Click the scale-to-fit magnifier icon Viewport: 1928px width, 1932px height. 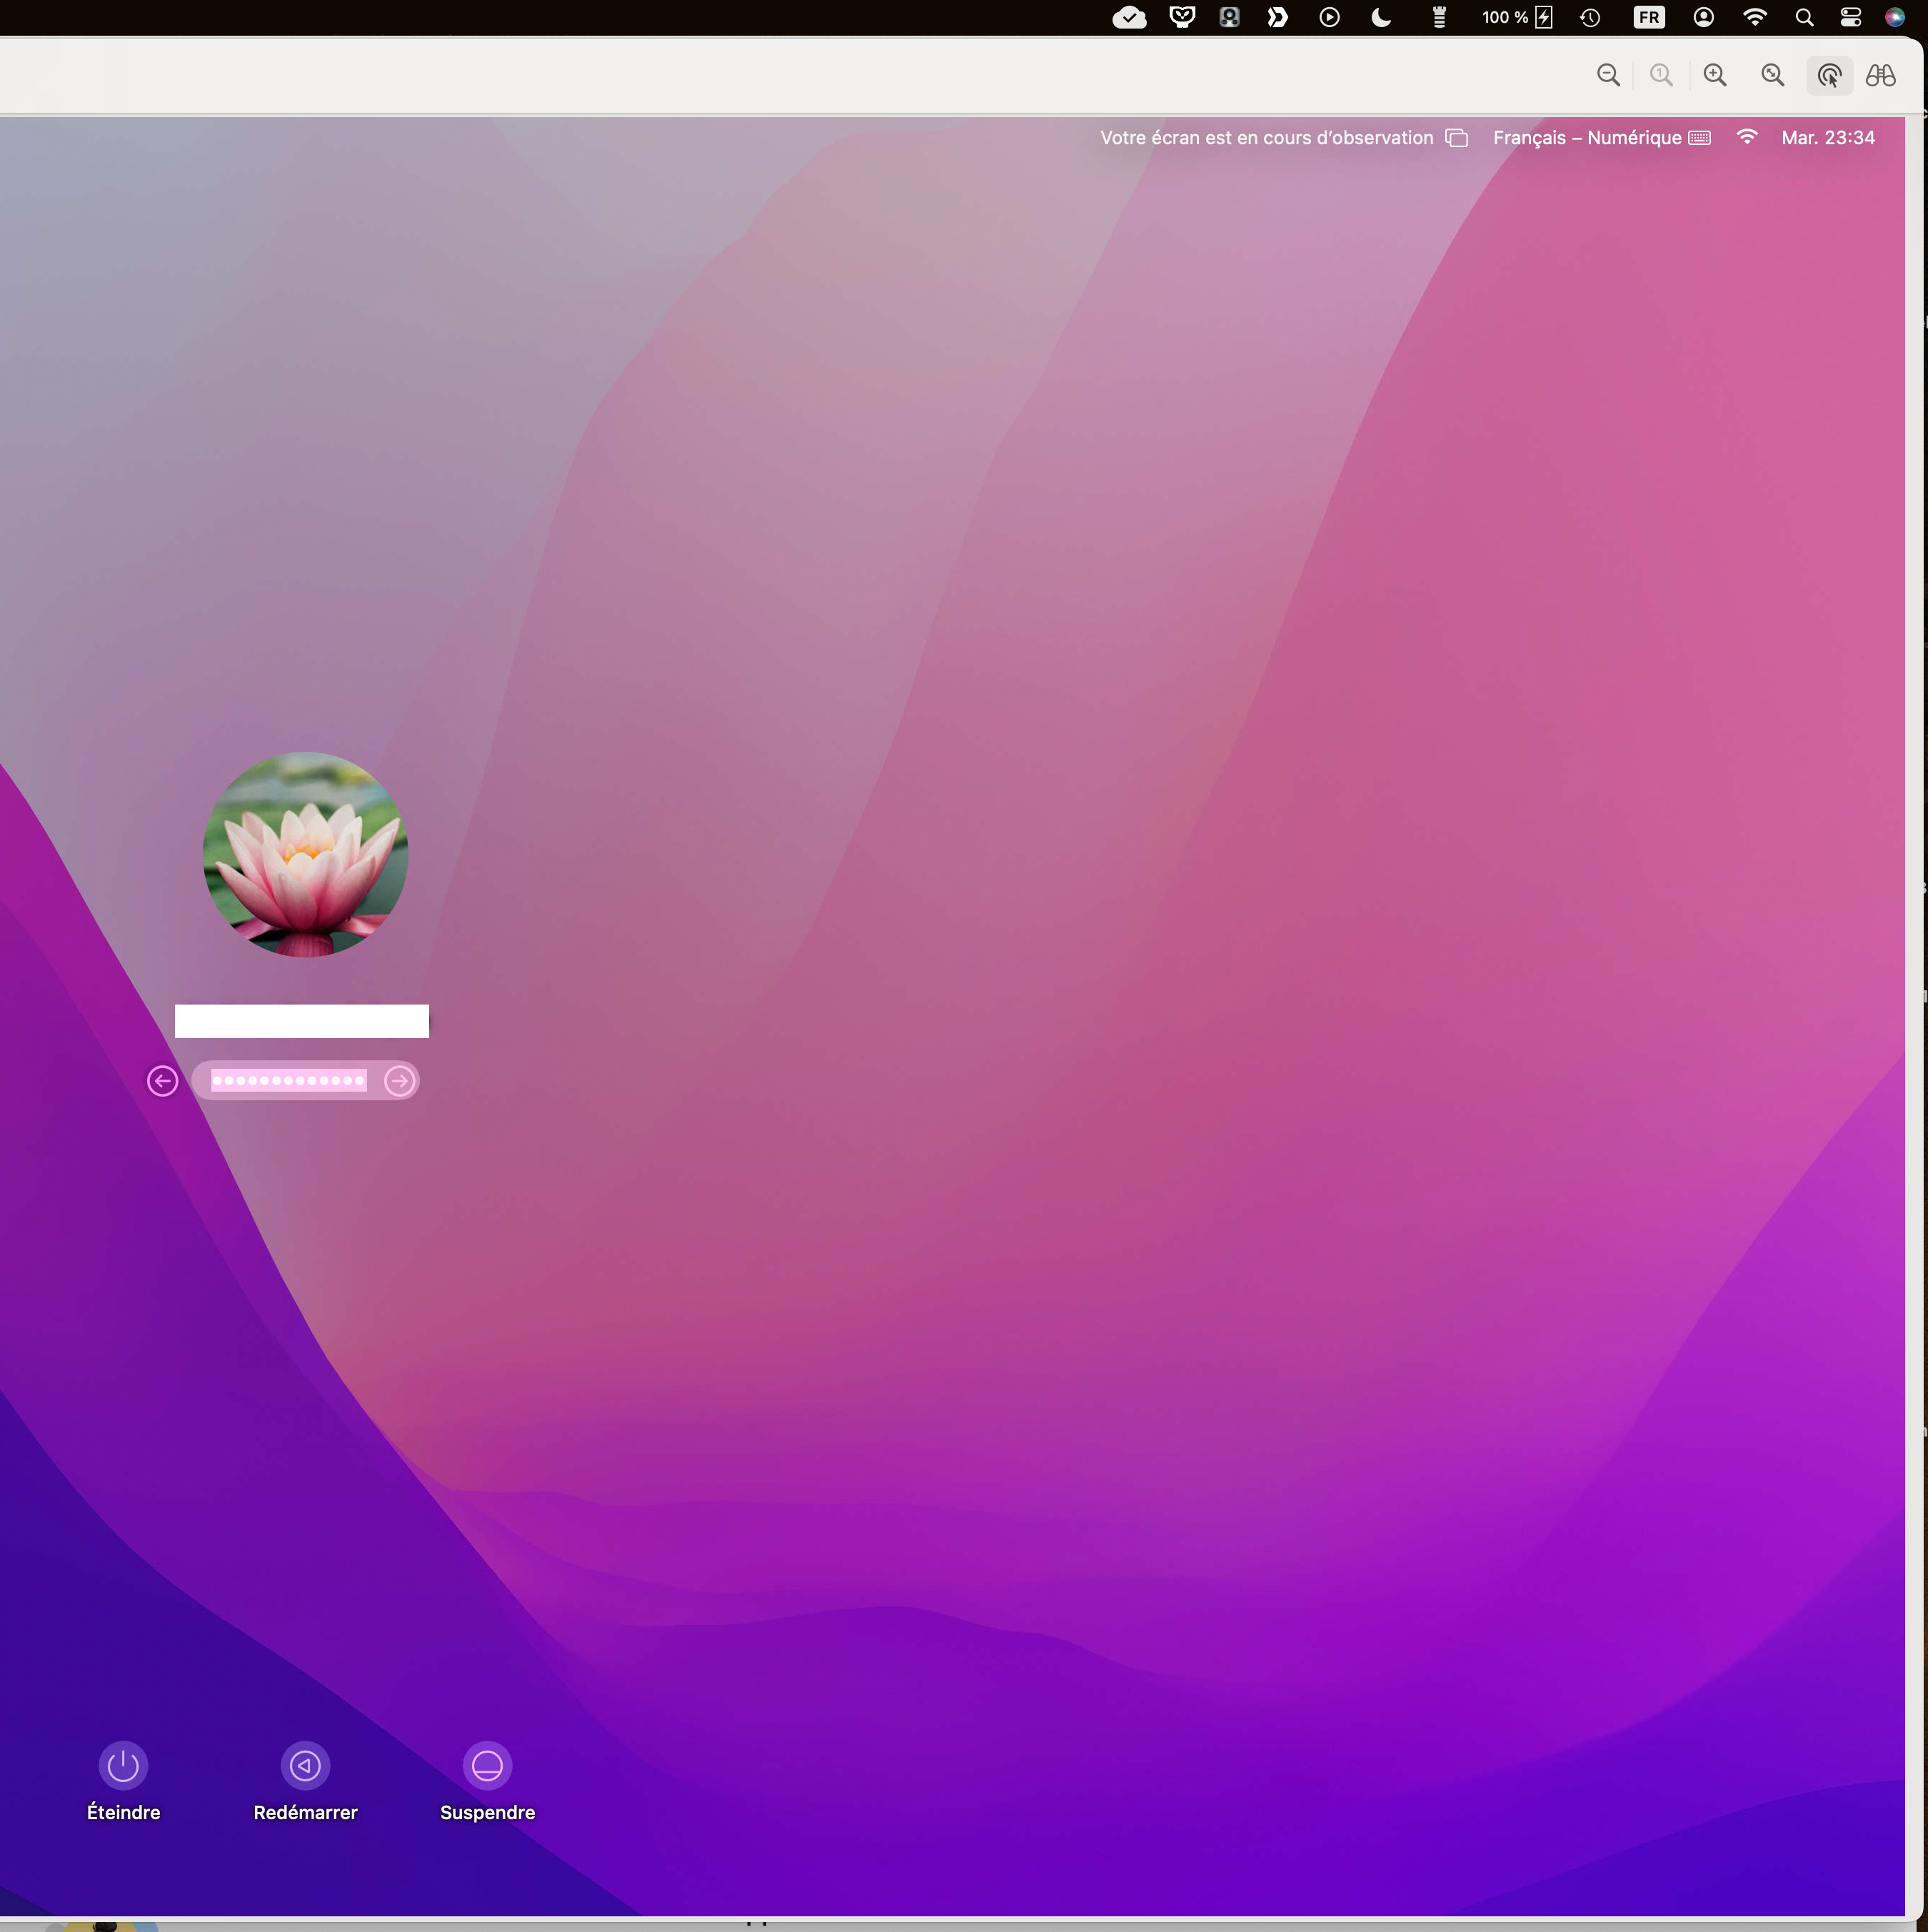(x=1772, y=75)
